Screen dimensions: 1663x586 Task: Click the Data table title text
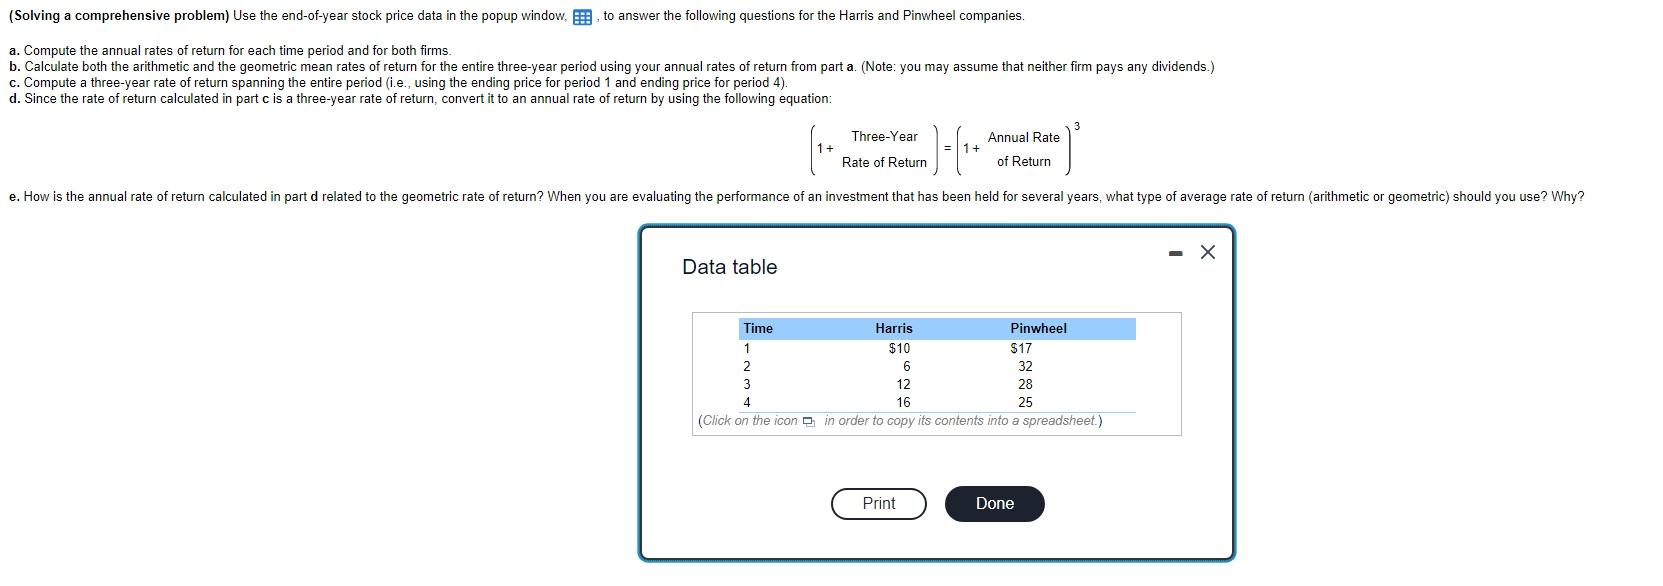728,267
